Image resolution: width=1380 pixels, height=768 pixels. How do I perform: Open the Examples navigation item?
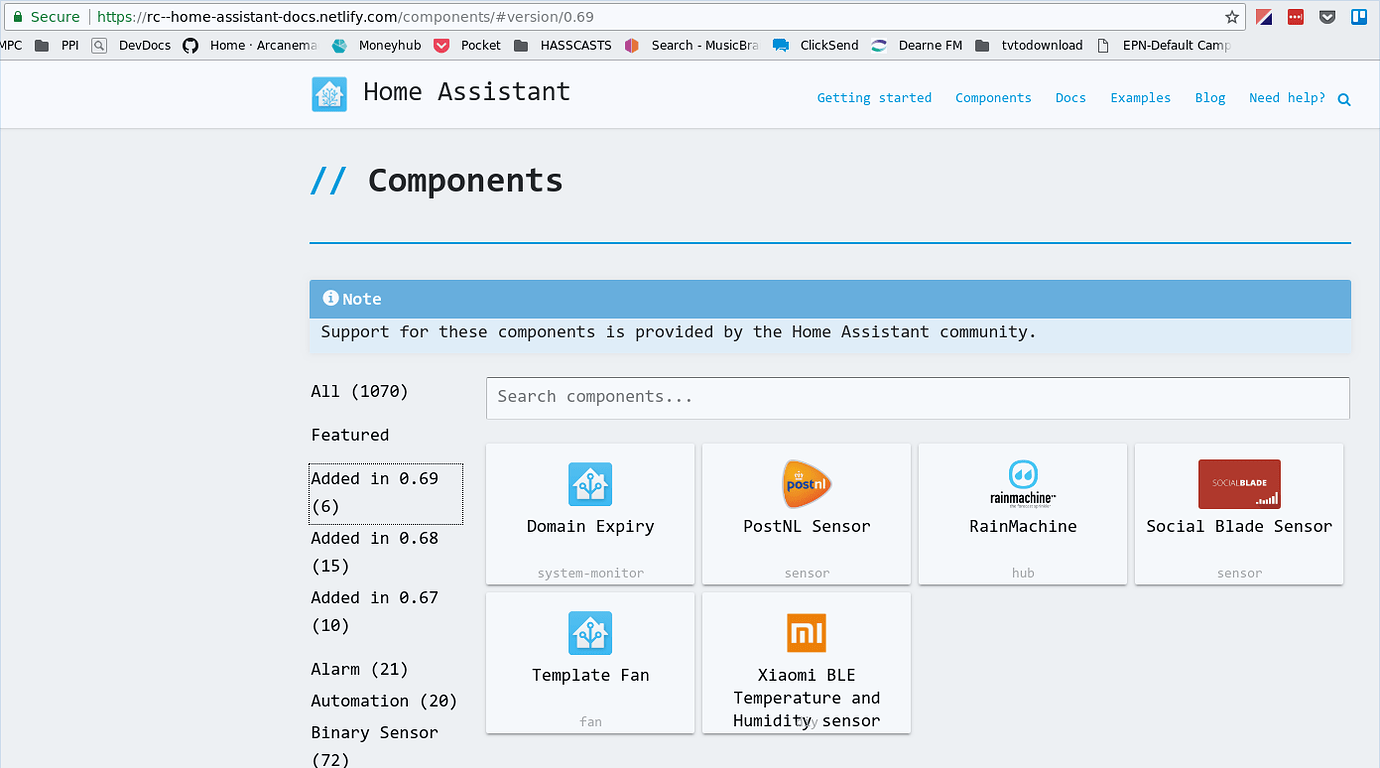click(1140, 98)
